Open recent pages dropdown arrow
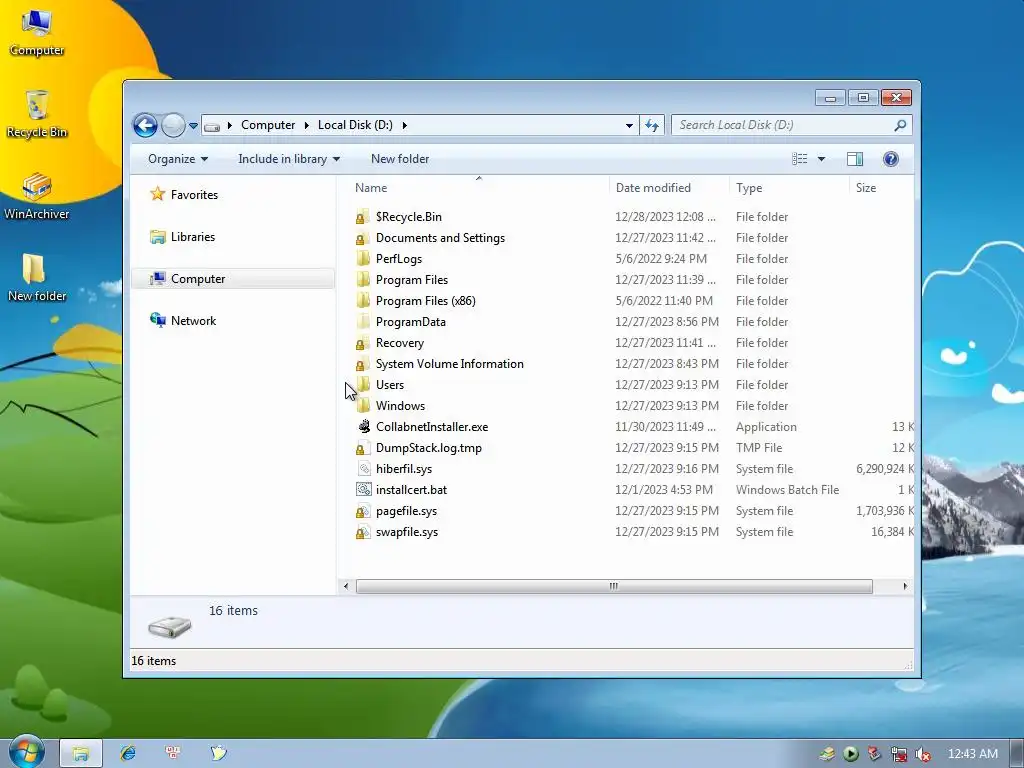Screen dimensions: 1024x768 coord(193,125)
